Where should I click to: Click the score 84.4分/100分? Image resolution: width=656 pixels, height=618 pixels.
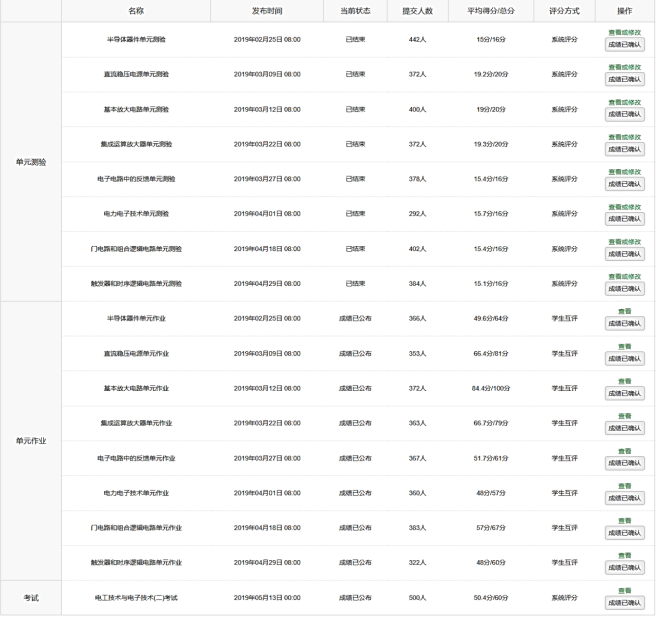491,388
